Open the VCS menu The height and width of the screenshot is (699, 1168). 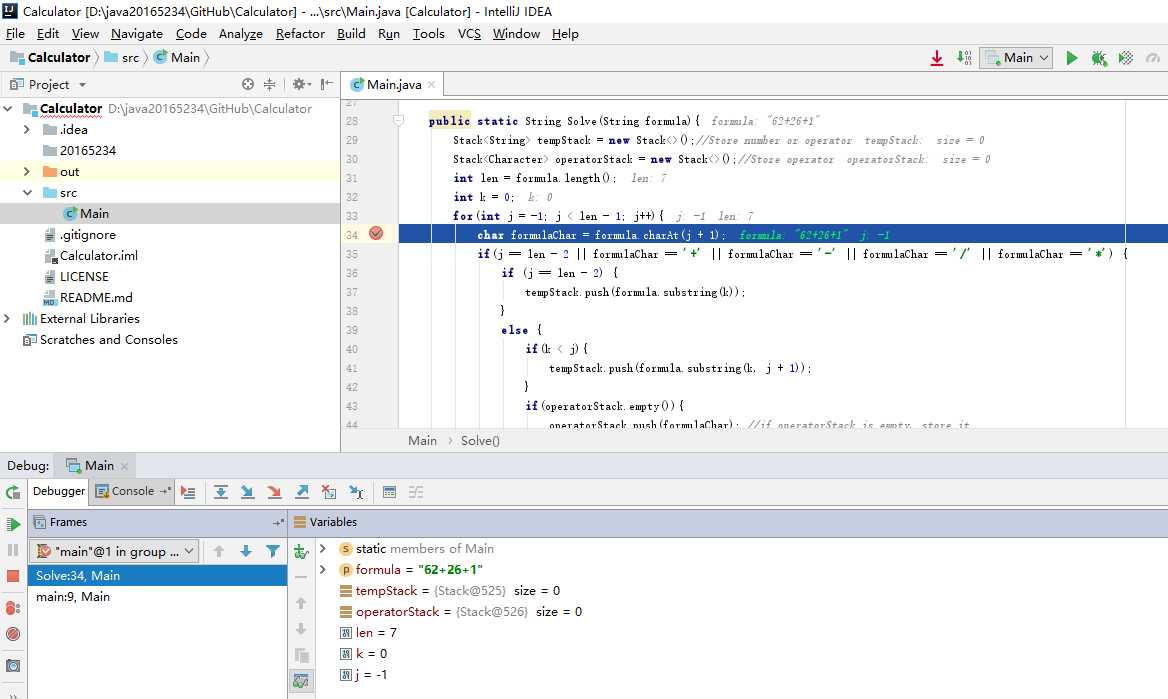pos(469,34)
